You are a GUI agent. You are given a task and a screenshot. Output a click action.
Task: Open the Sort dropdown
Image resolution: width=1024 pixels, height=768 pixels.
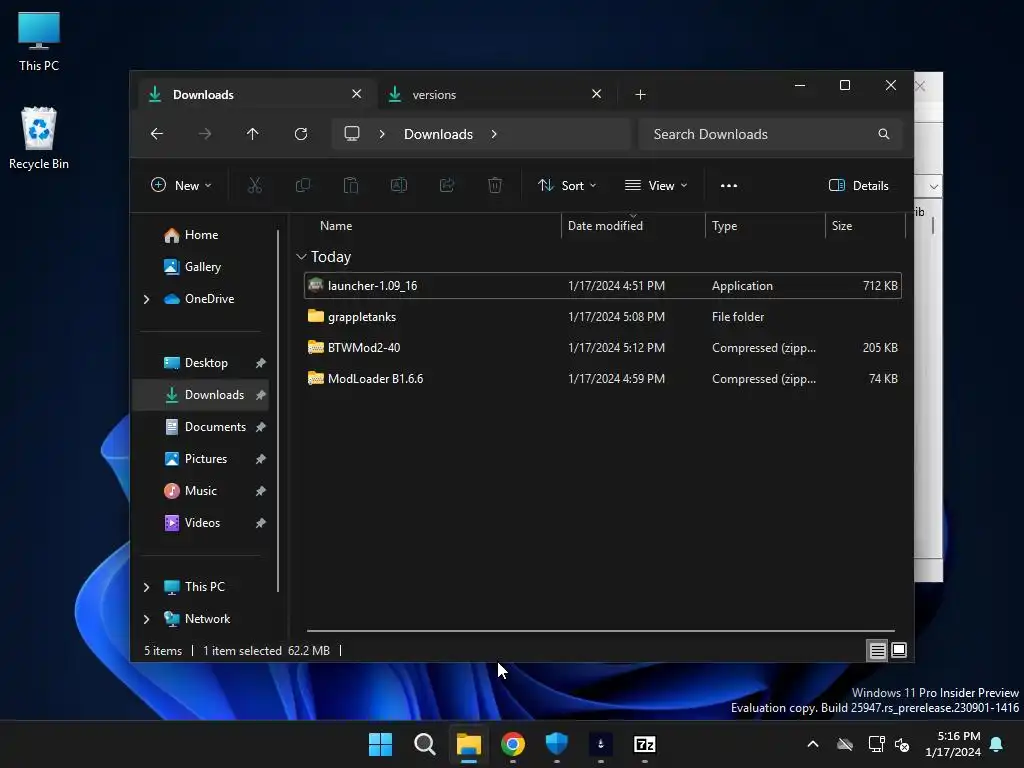567,185
